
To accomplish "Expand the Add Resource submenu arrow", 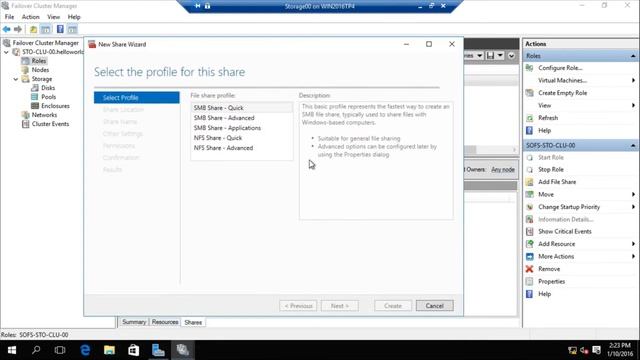I will coord(633,244).
